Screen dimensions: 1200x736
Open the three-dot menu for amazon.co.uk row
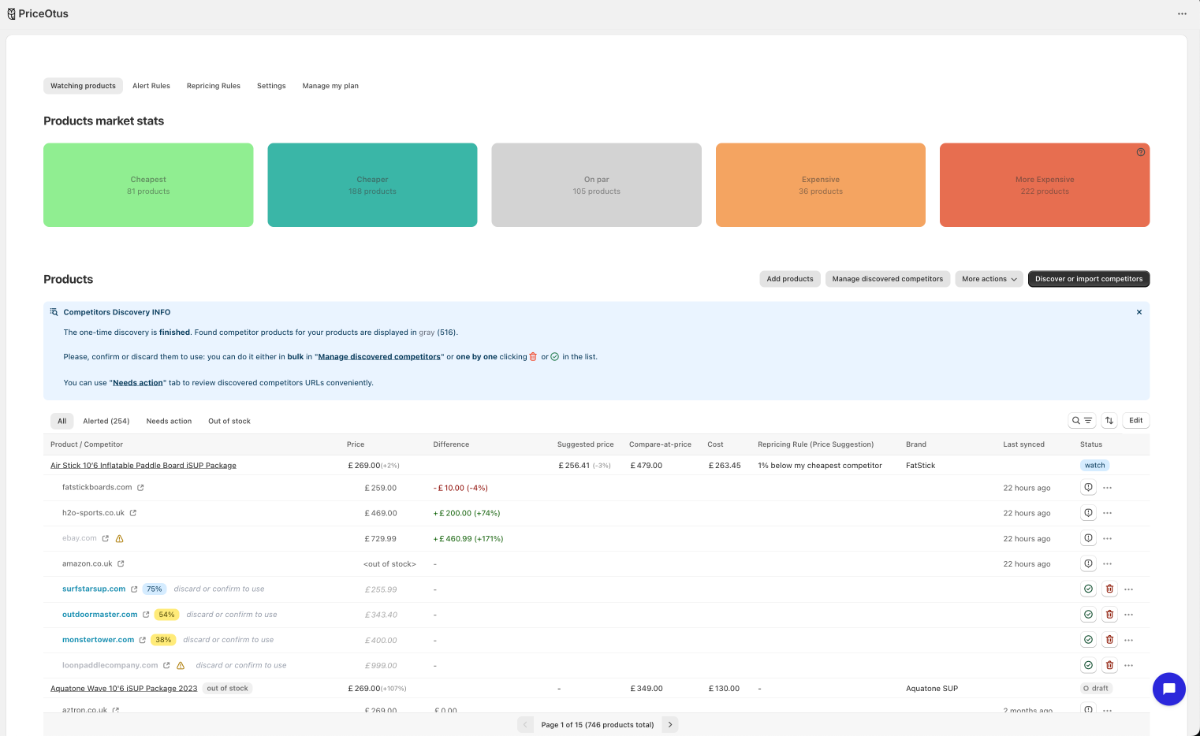click(1107, 564)
